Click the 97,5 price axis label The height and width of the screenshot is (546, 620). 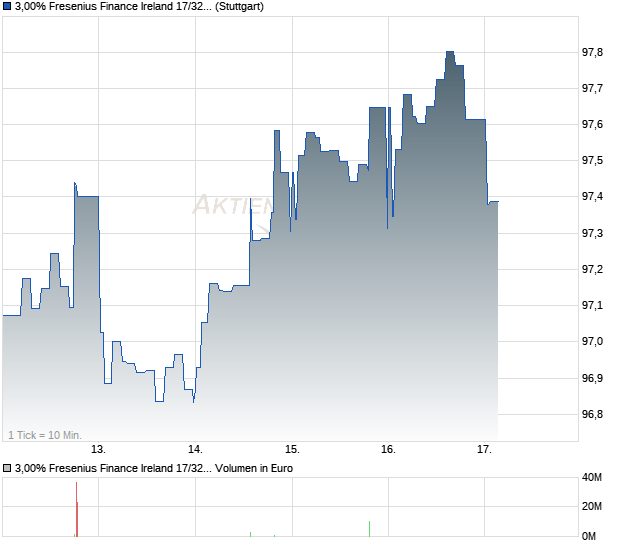coord(592,160)
